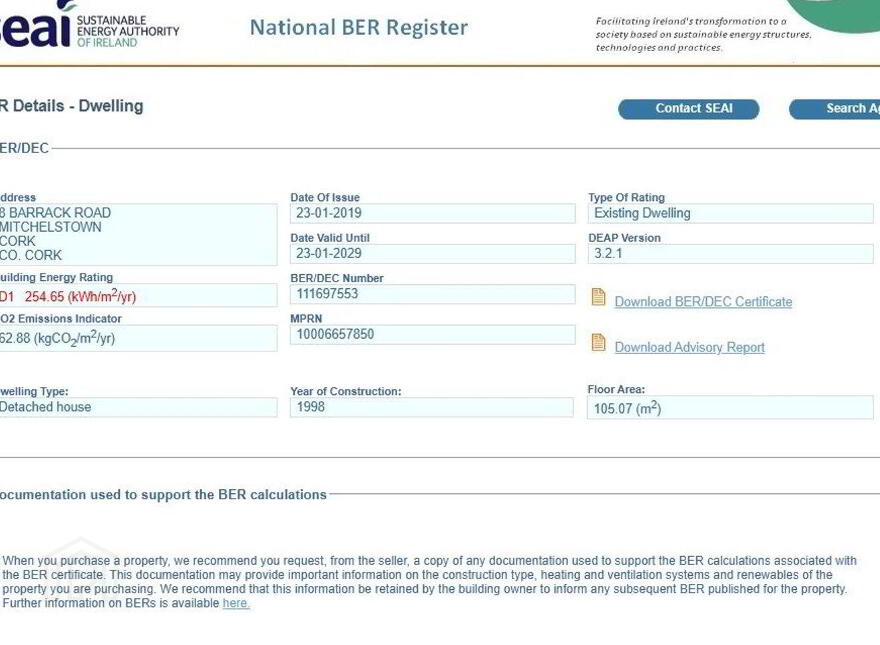The image size is (880, 645).
Task: Click the Building Energy Rating value 254.65
Action: (138, 295)
